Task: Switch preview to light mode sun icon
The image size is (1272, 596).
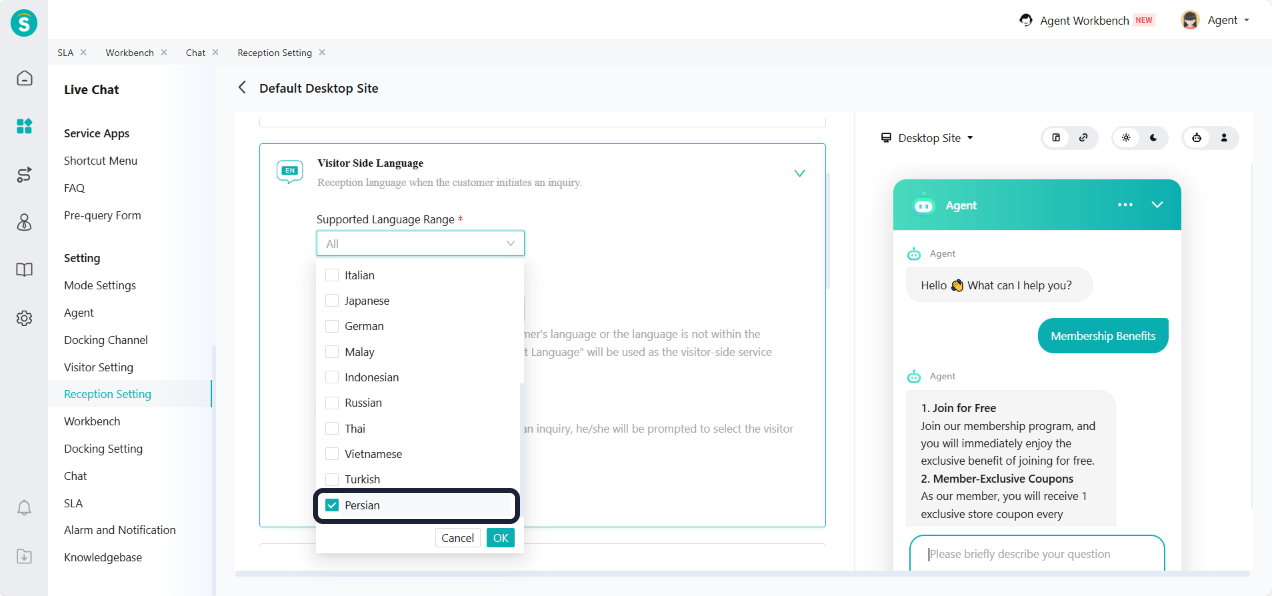Action: tap(1126, 138)
